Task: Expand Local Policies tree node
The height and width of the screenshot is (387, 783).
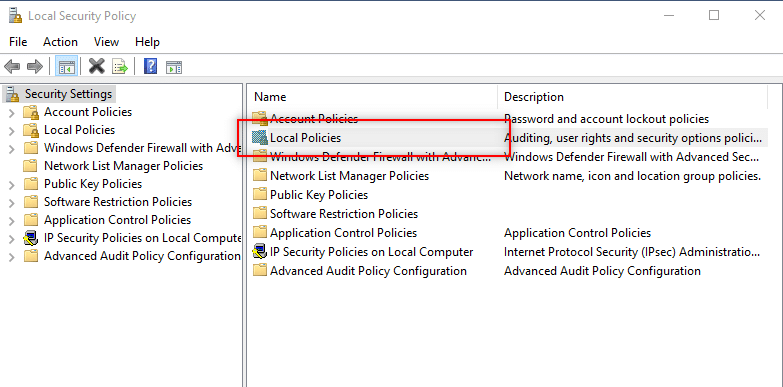Action: 12,130
